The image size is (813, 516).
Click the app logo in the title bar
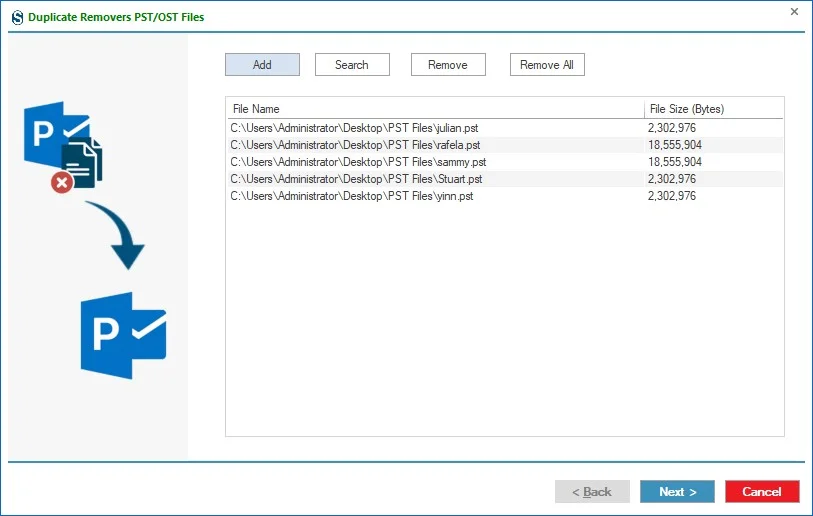pyautogui.click(x=18, y=17)
